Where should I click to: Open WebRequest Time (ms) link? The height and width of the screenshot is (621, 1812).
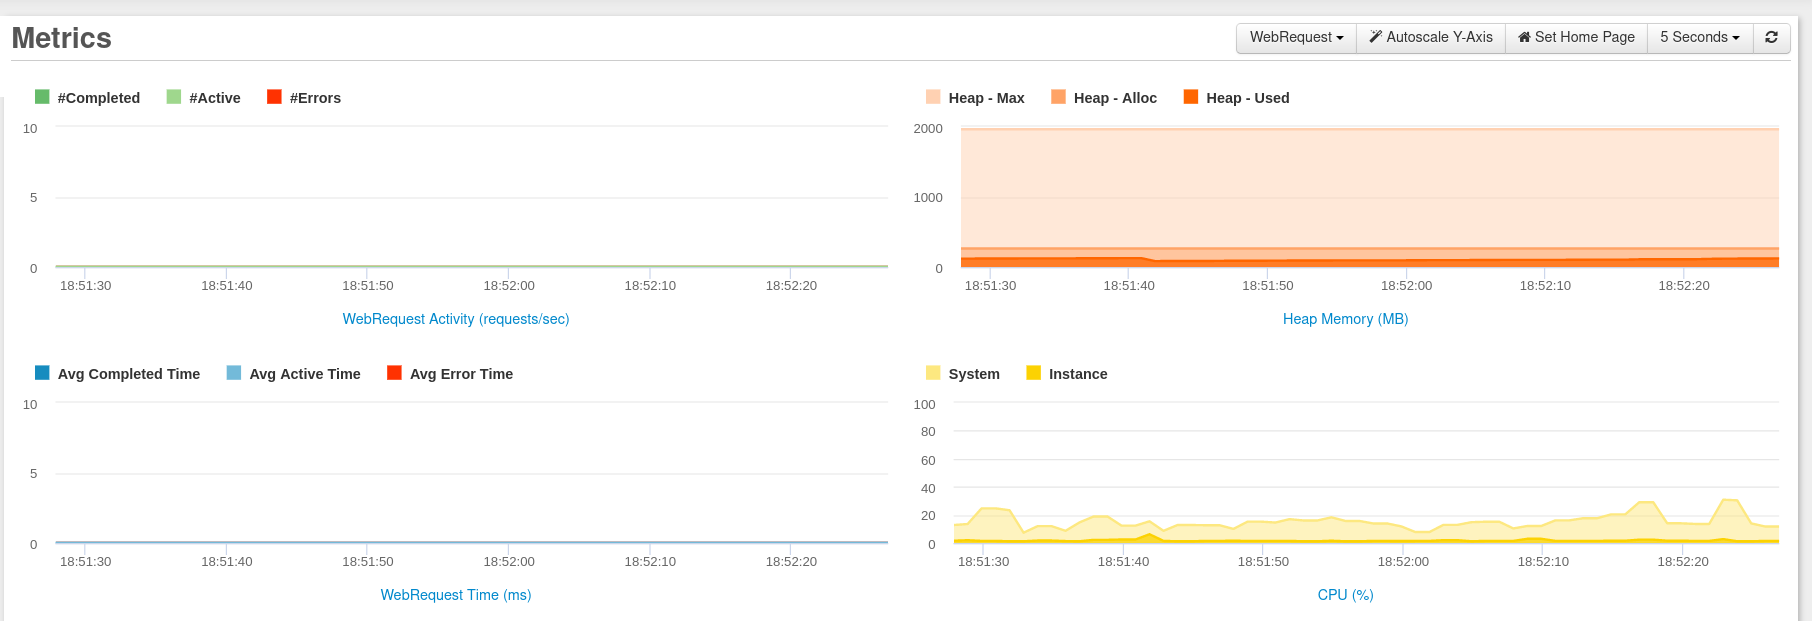[456, 595]
